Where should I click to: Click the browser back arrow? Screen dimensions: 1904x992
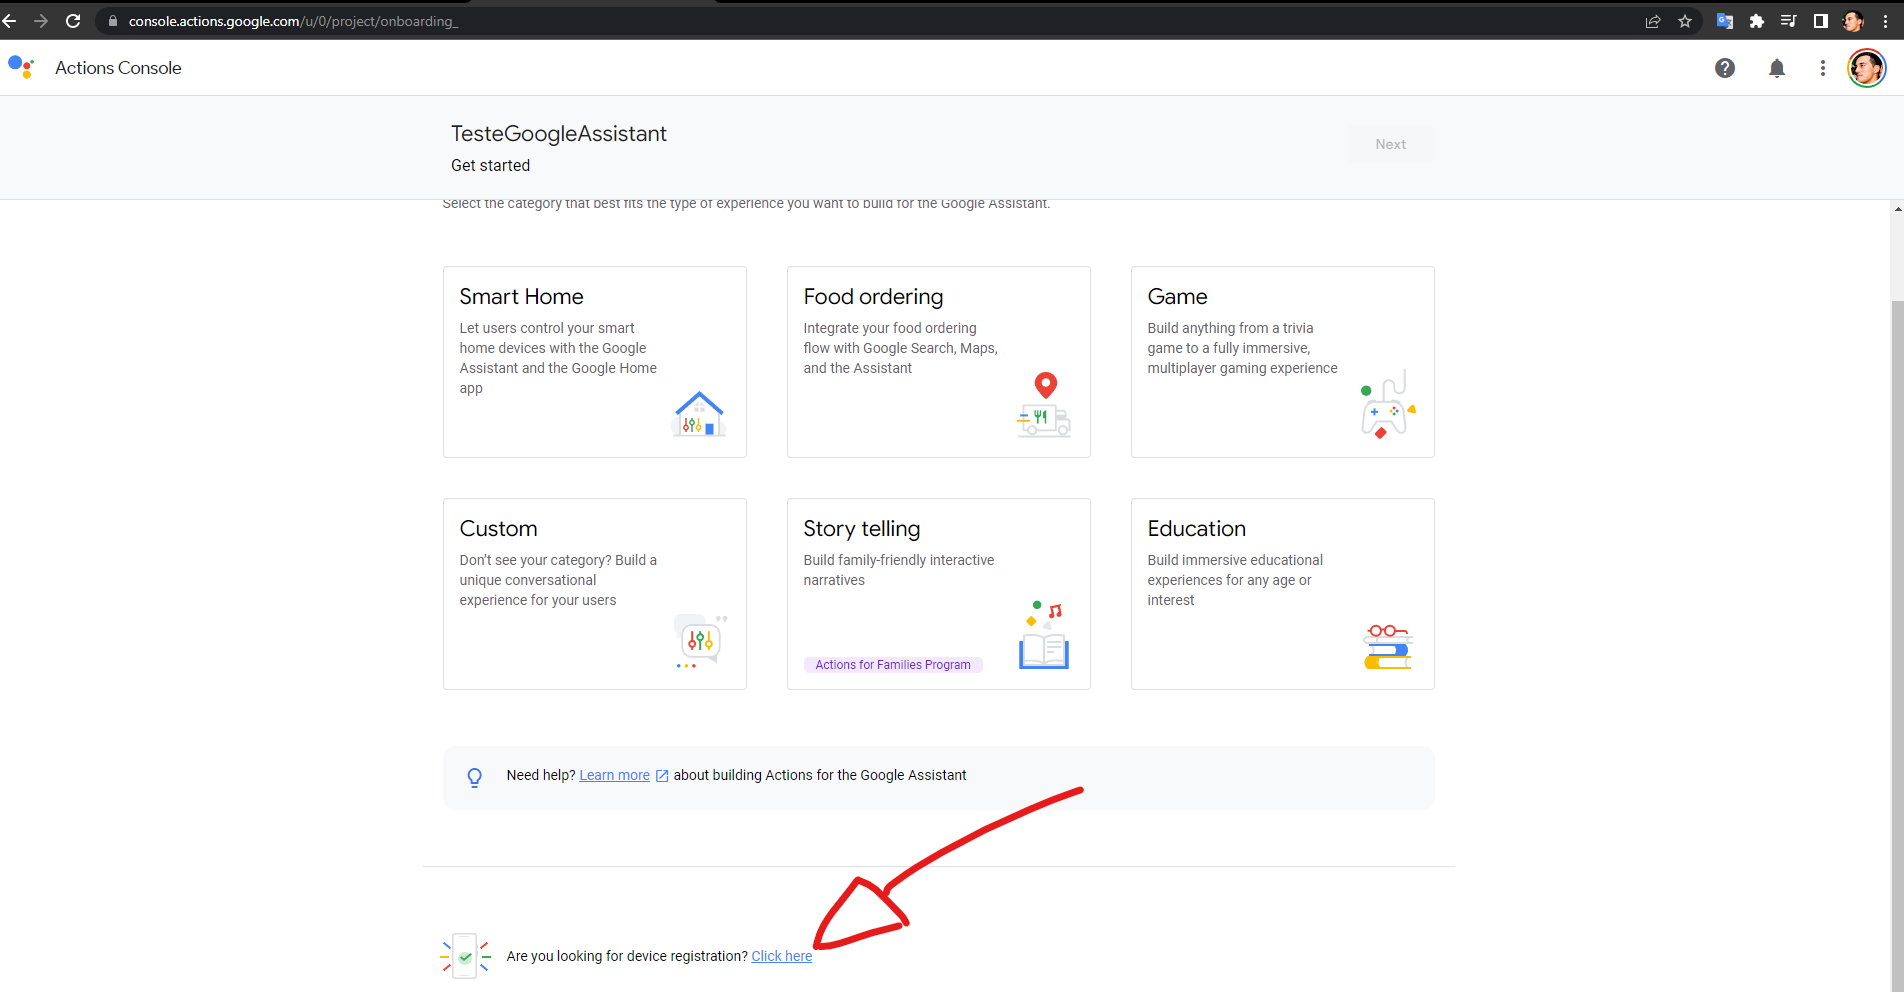click(11, 20)
